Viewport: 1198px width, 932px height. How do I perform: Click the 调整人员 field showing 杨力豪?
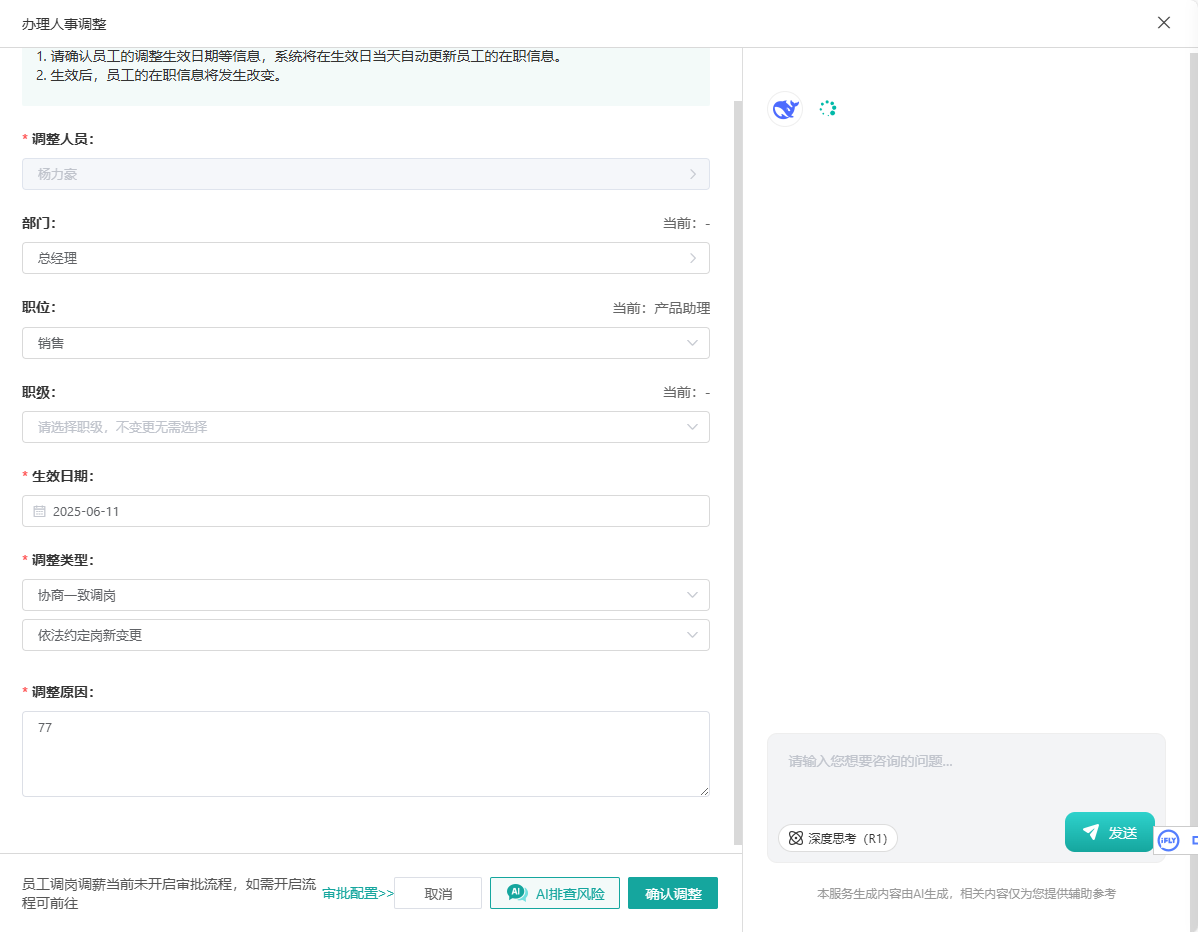point(365,174)
